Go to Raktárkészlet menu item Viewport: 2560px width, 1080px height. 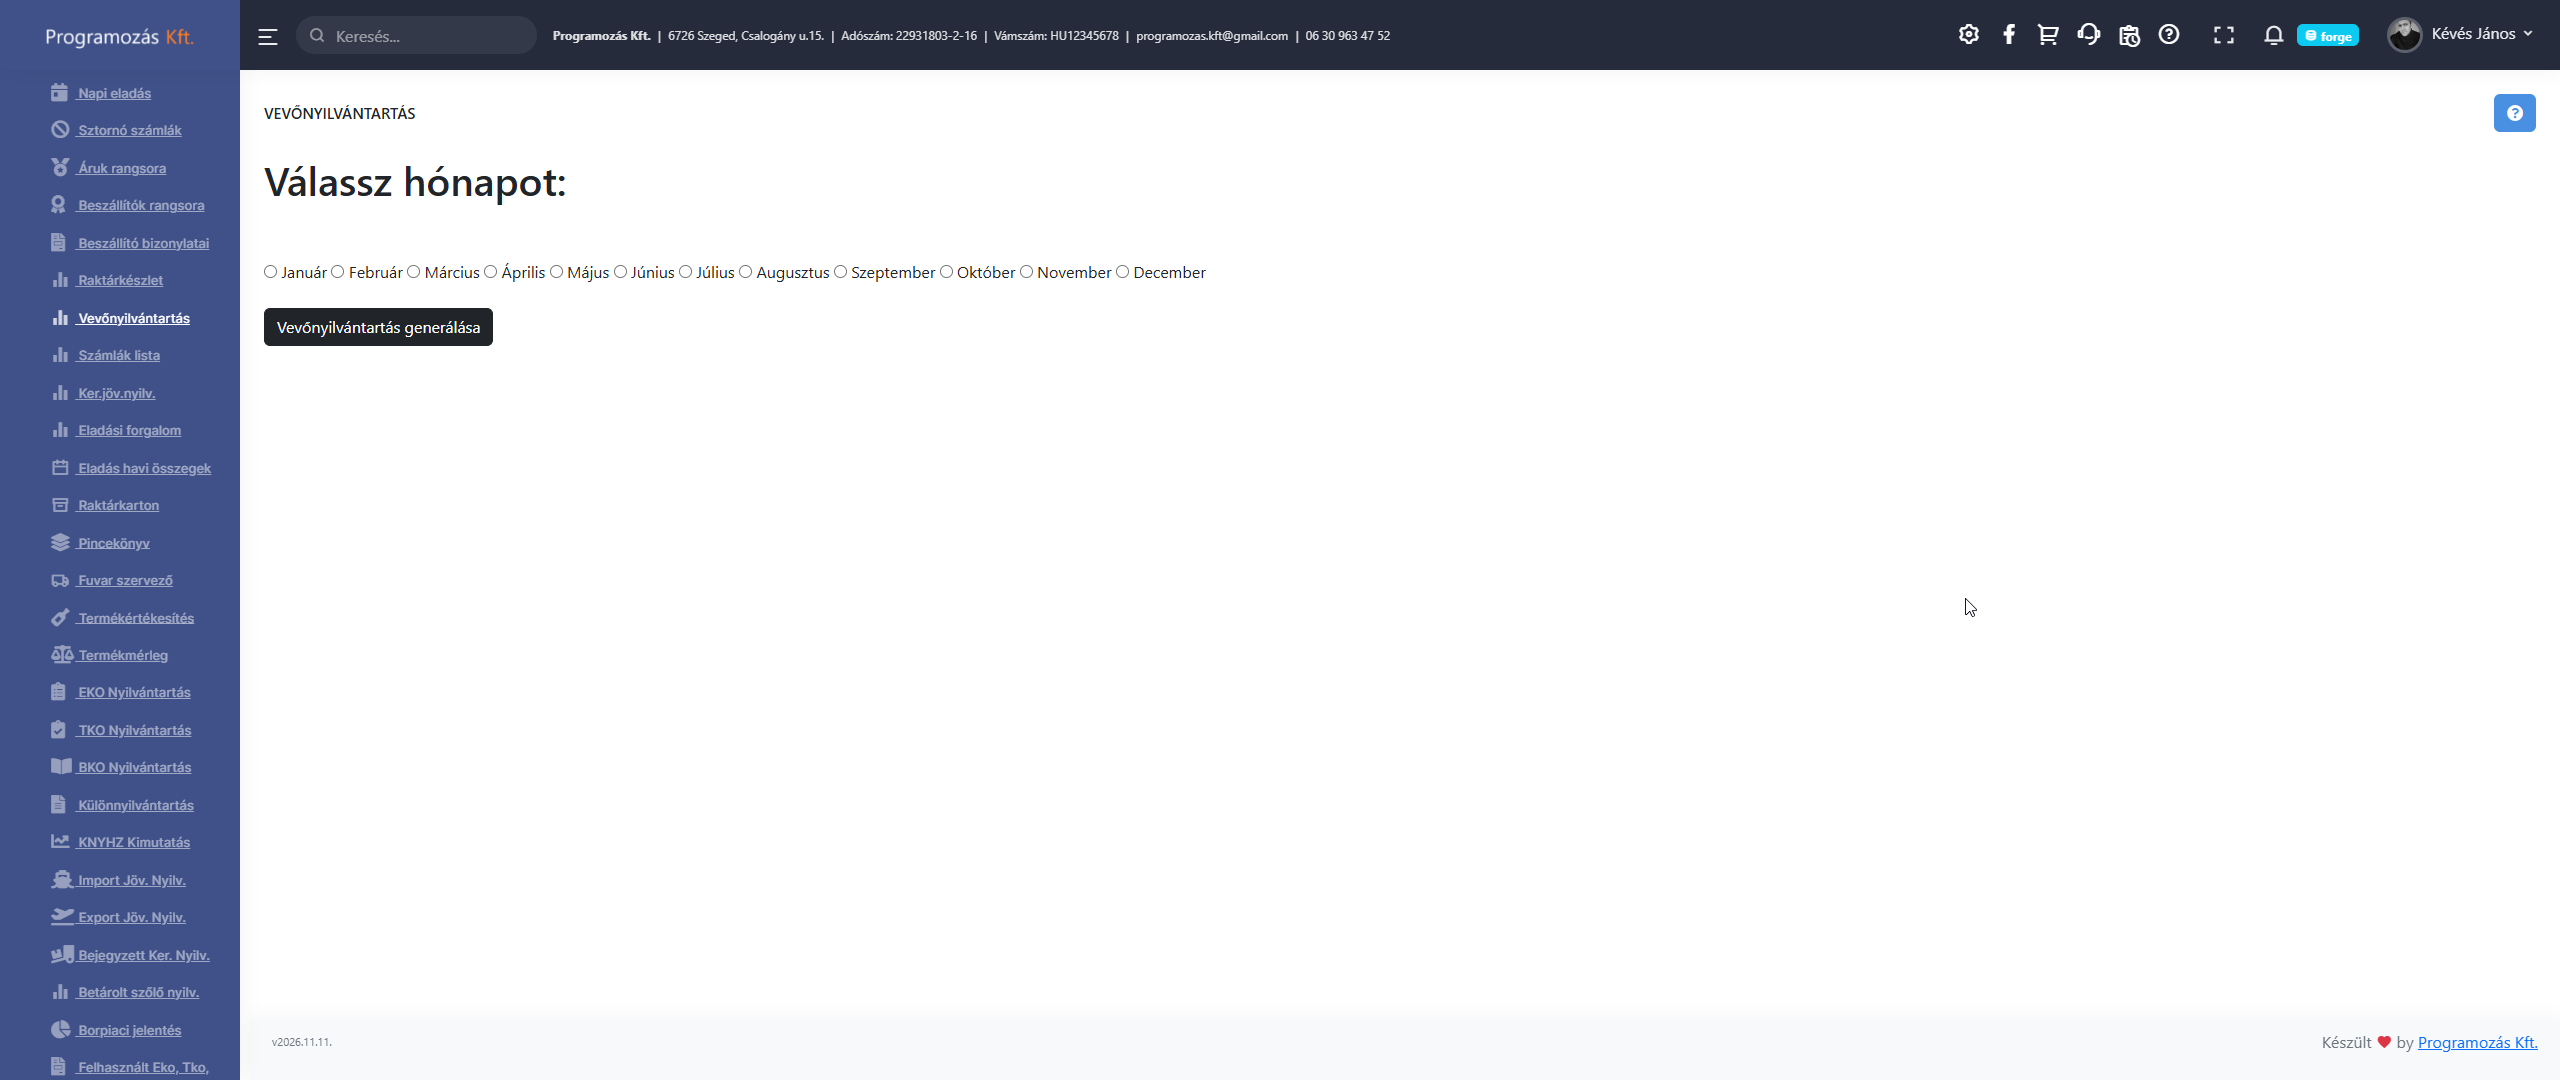[x=120, y=280]
